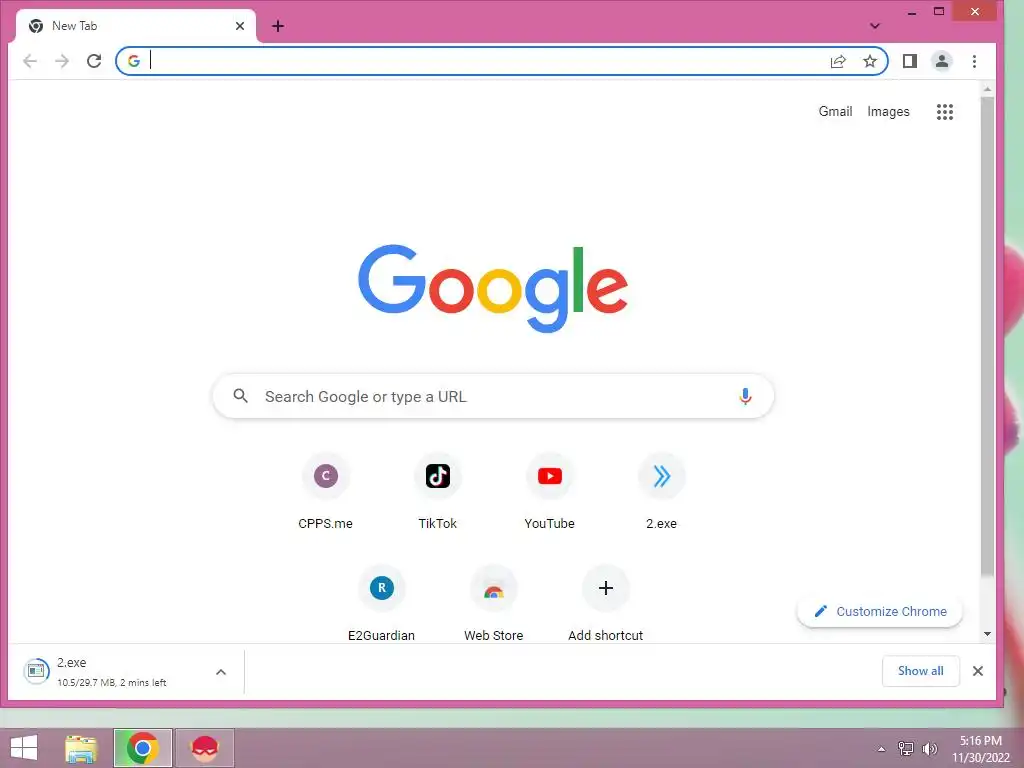
Task: Open the YouTube shortcut
Action: point(549,491)
